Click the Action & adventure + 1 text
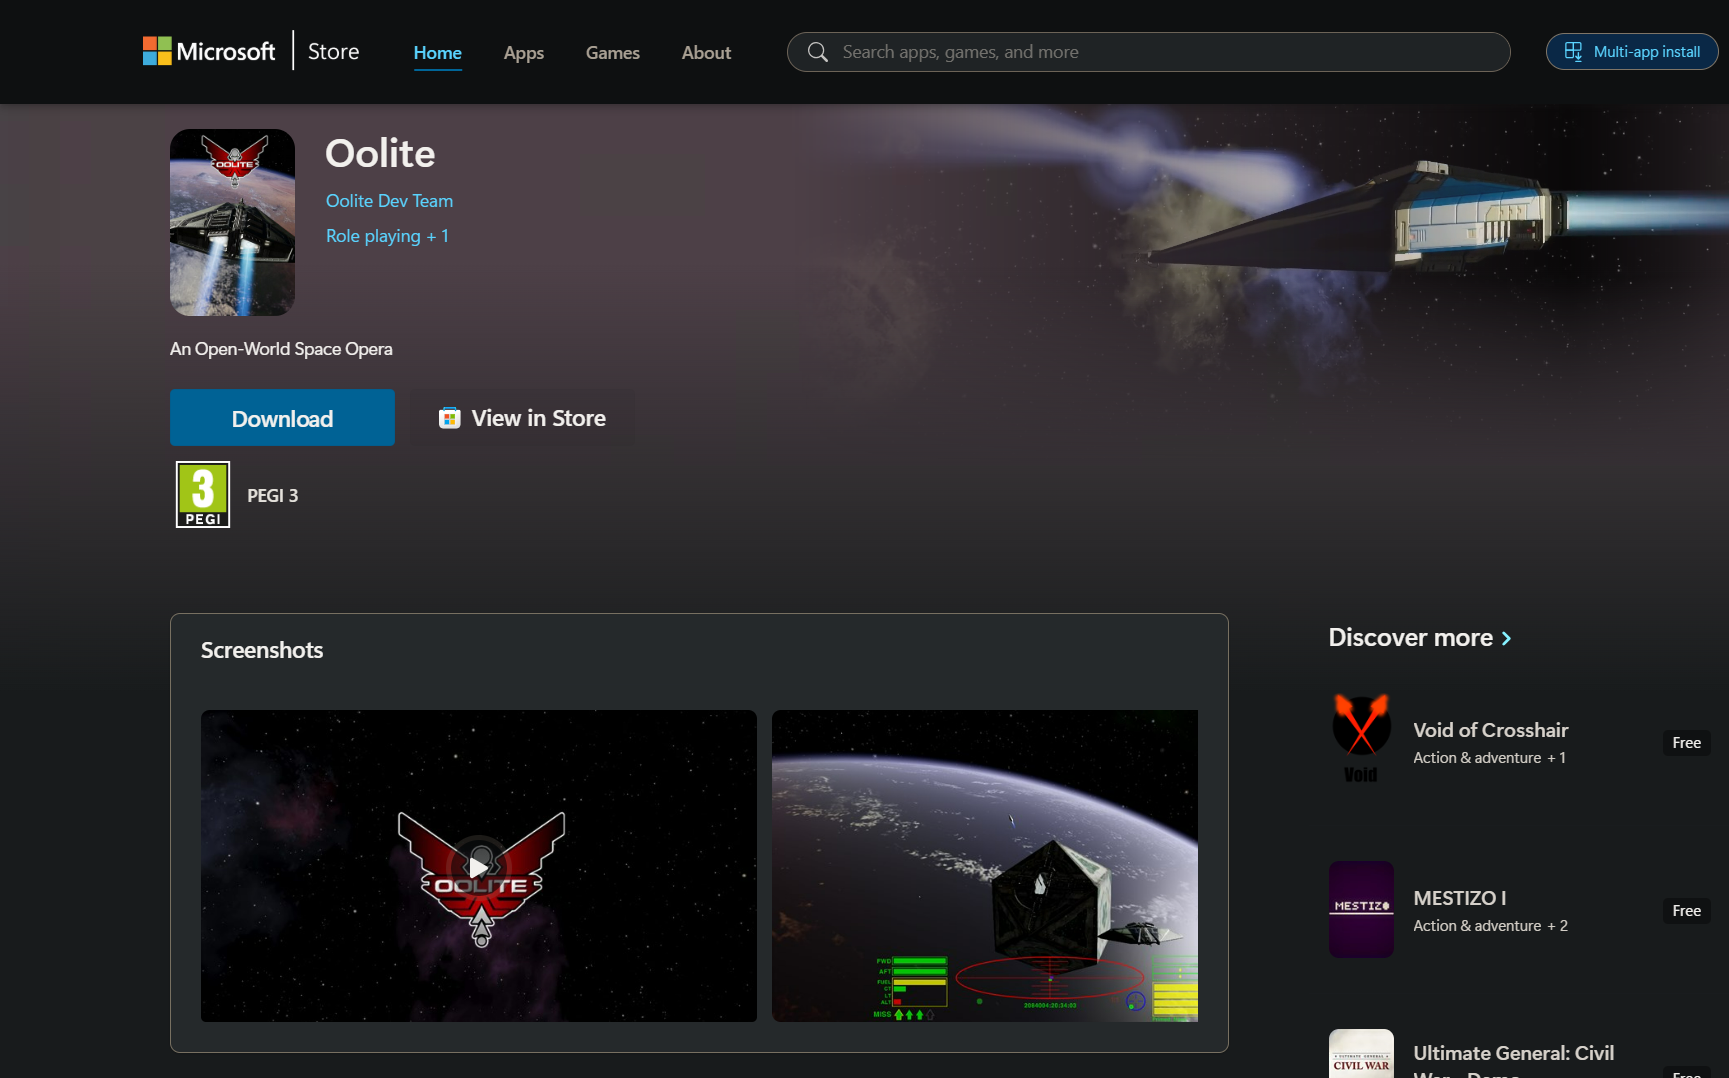This screenshot has height=1078, width=1729. (1489, 758)
